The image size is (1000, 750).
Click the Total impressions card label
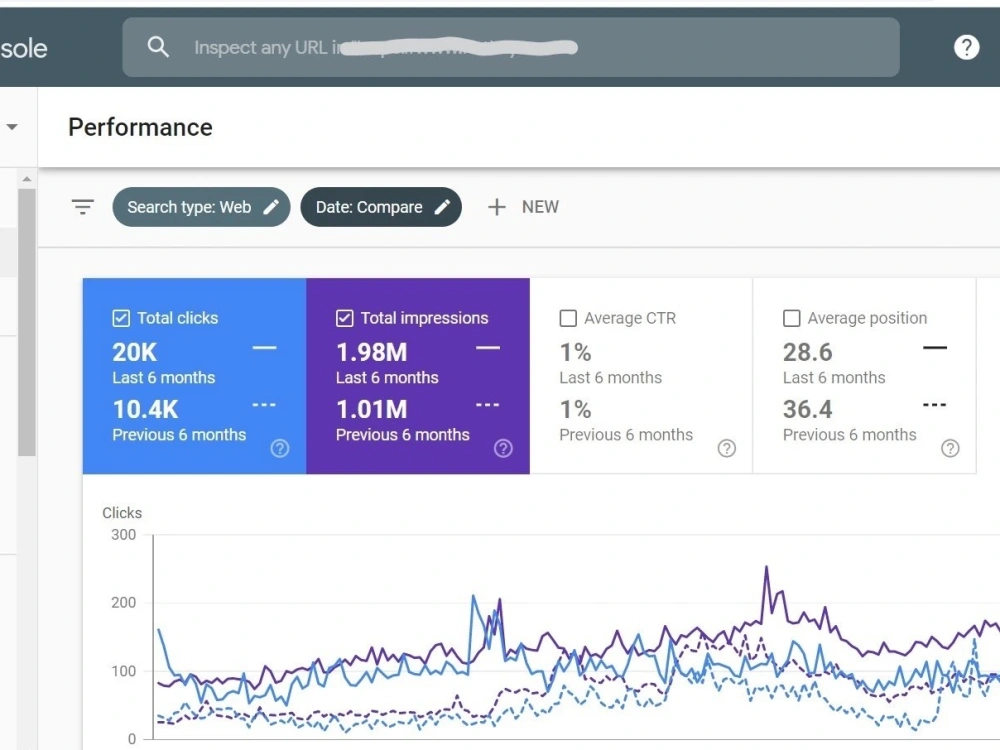click(x=425, y=318)
